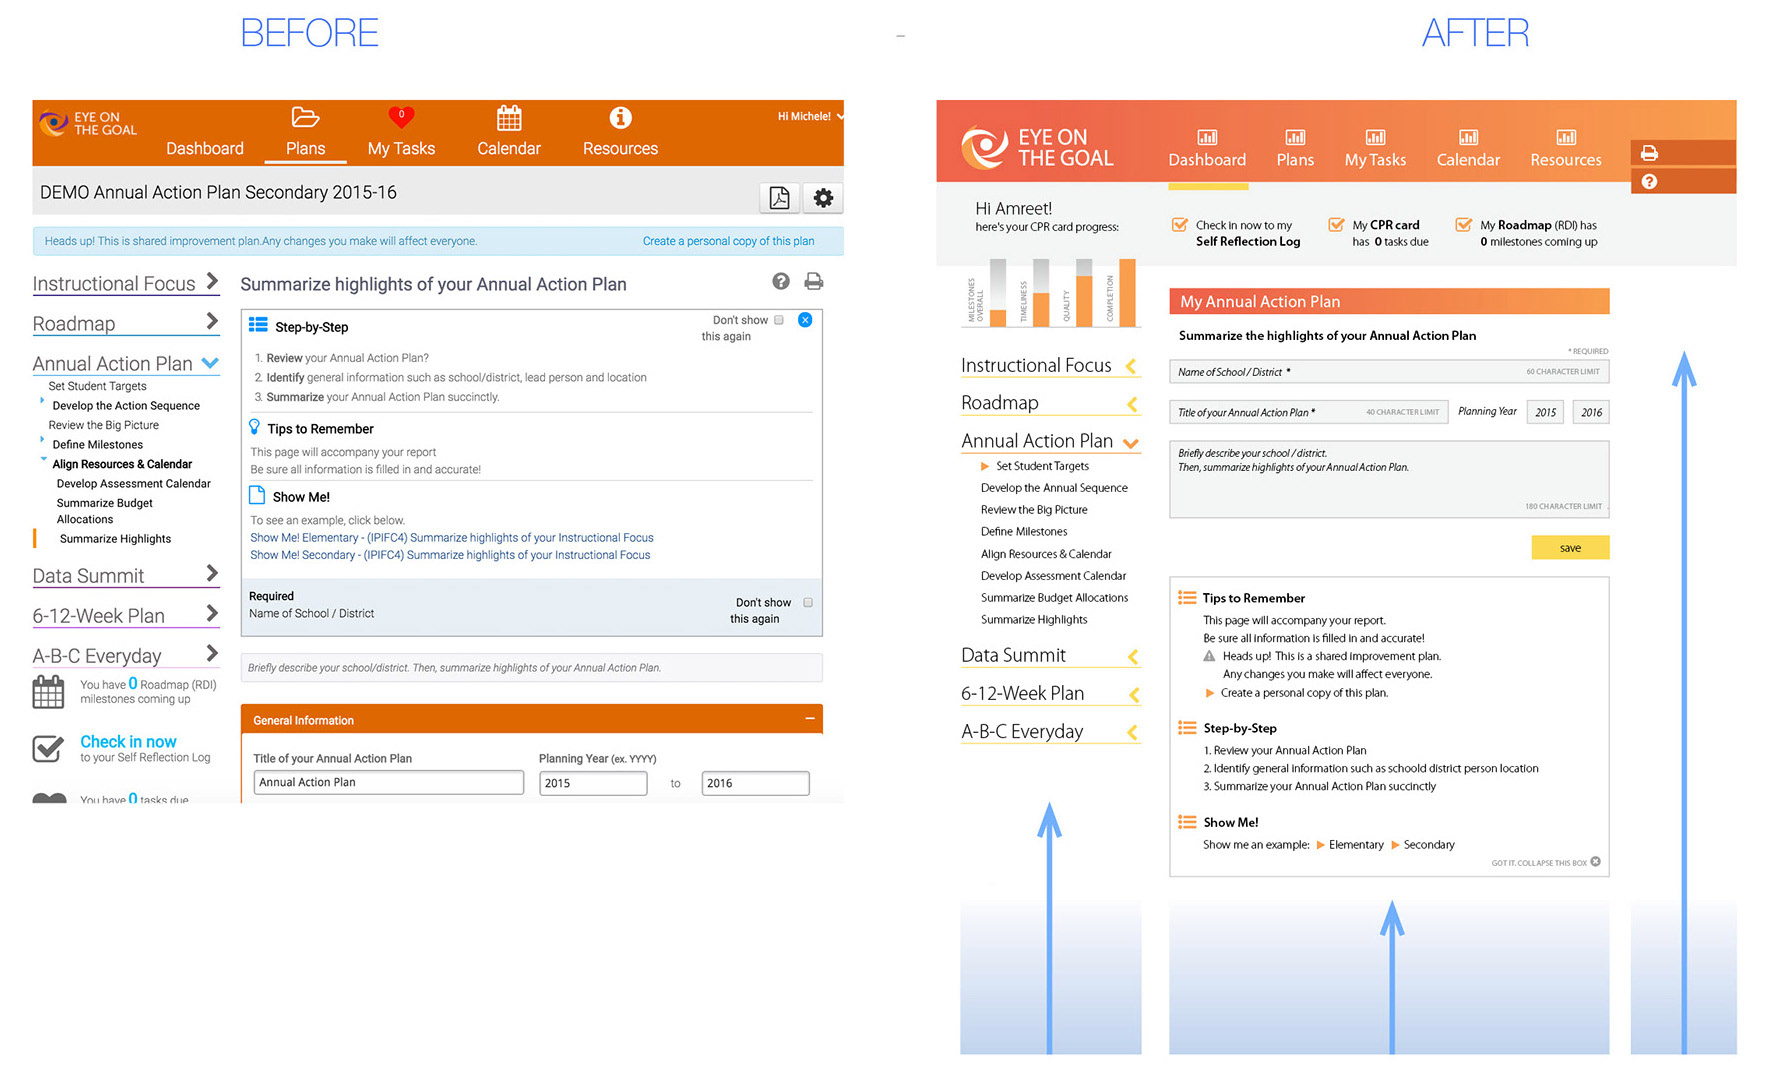Open Show Me! Secondary example link in Before

[x=450, y=555]
